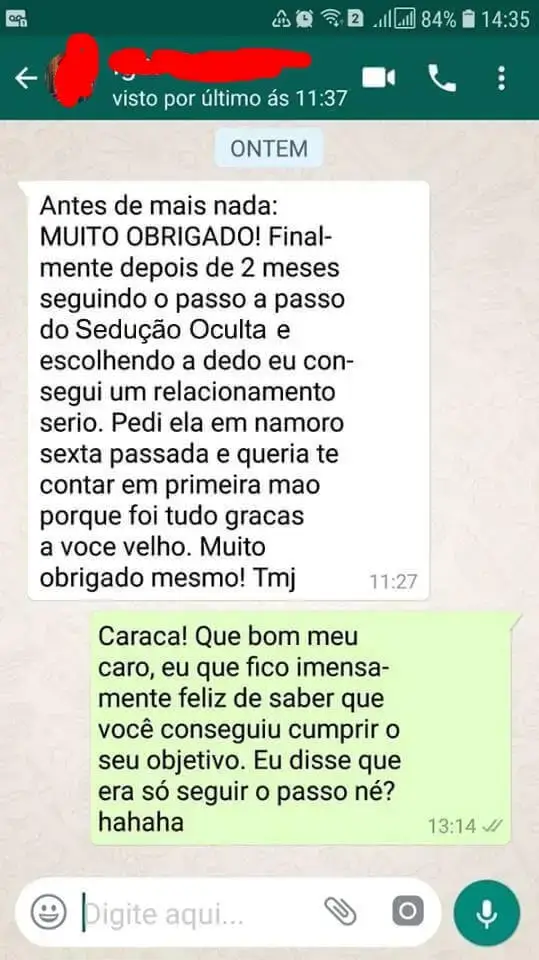Tap the read receipt double checkmarks
The height and width of the screenshot is (960, 539).
(492, 826)
